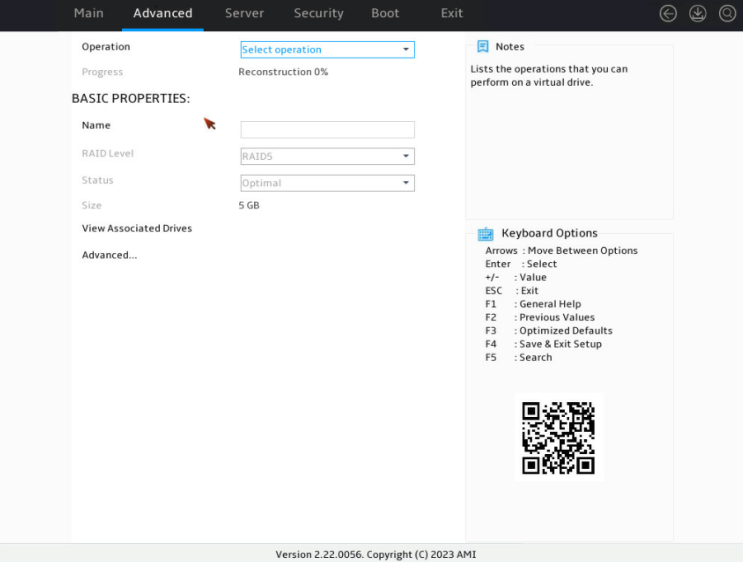Click the Name field label
Screen dimensions: 743x562
pyautogui.click(x=96, y=125)
